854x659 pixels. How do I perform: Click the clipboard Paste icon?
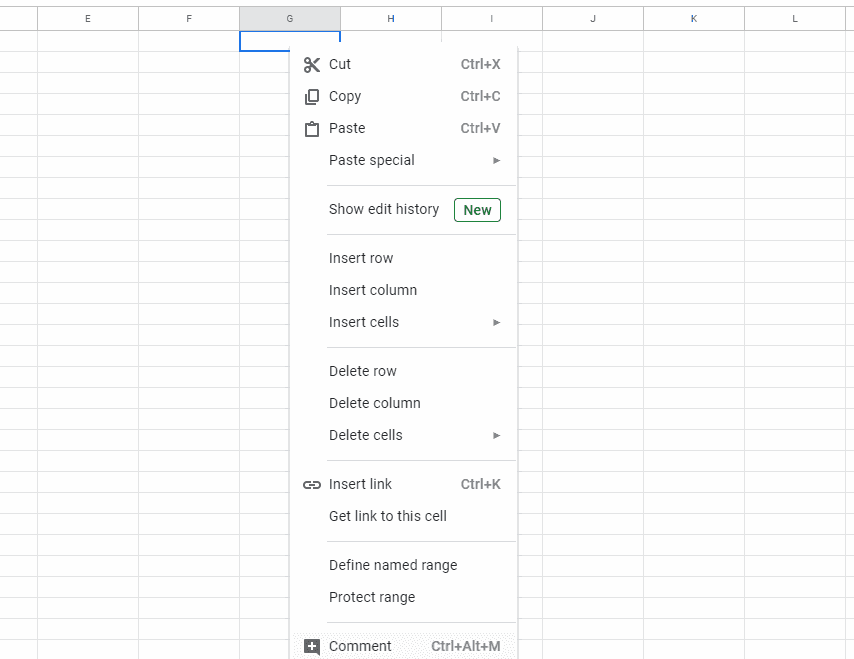(312, 129)
